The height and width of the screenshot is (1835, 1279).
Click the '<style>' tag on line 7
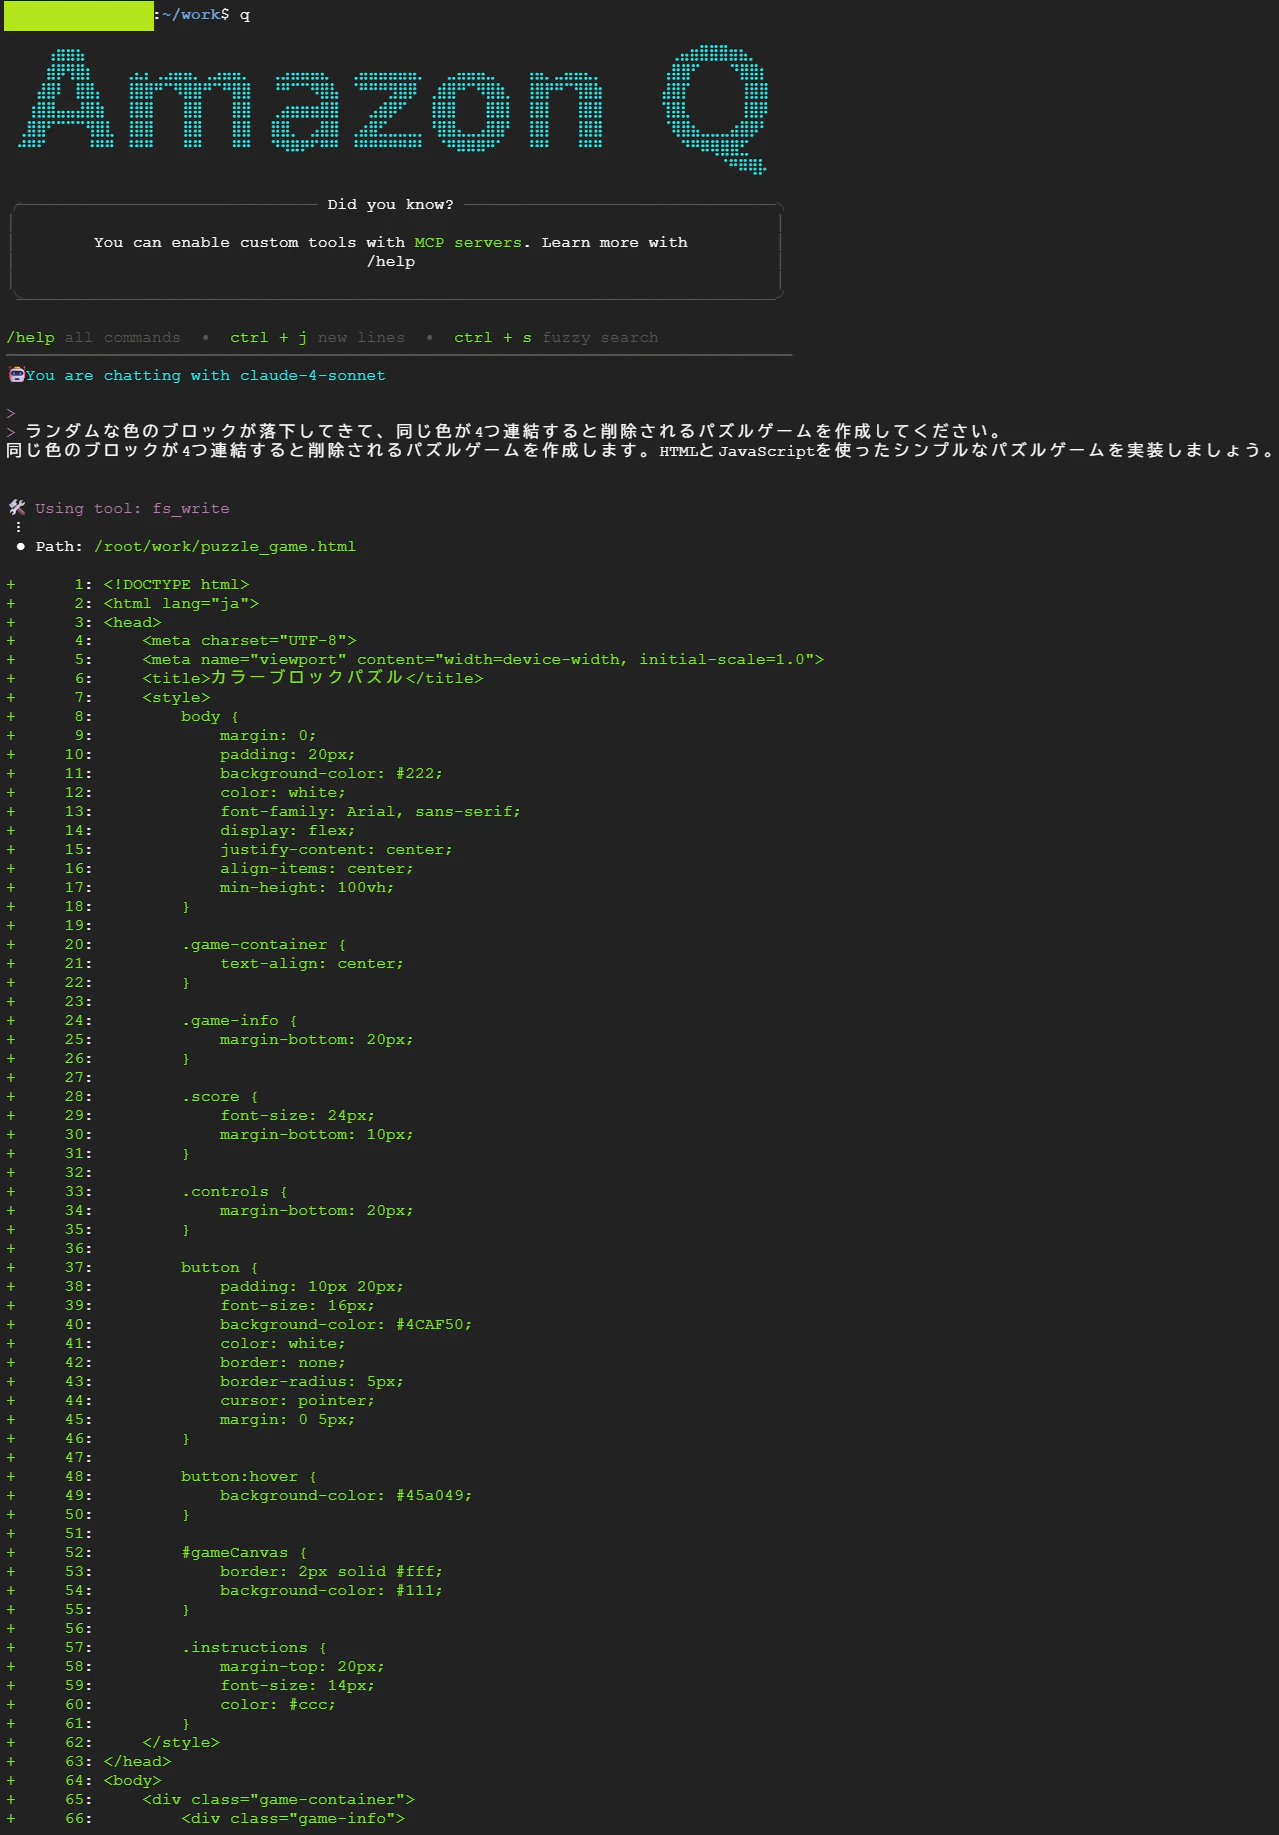coord(176,697)
